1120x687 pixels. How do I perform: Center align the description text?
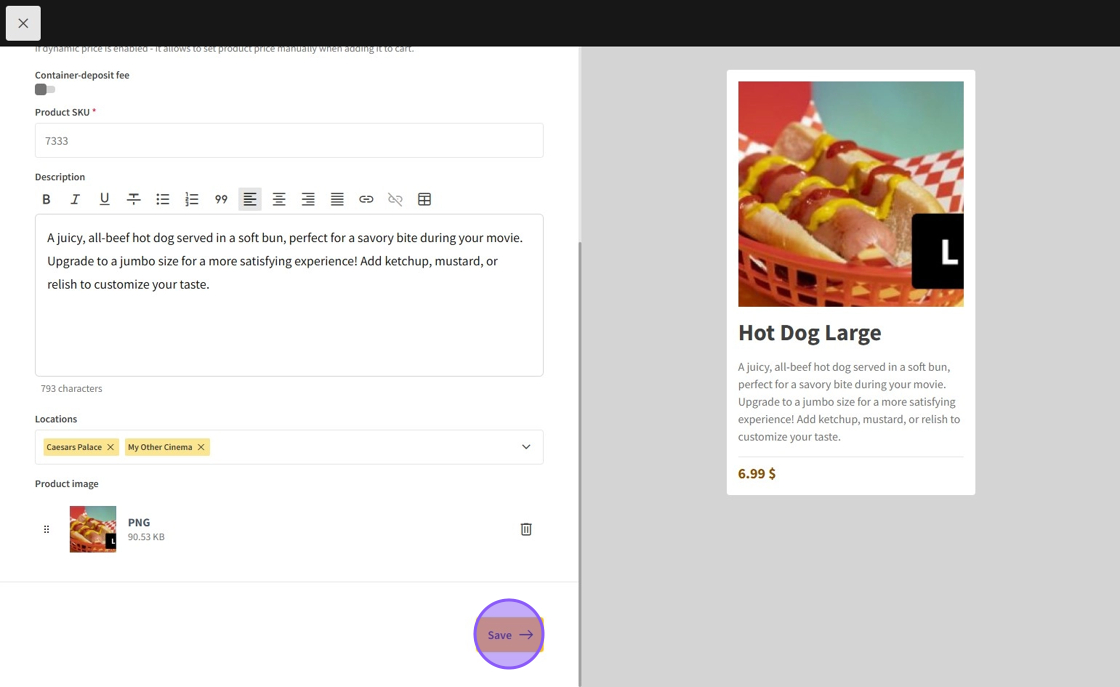[279, 199]
